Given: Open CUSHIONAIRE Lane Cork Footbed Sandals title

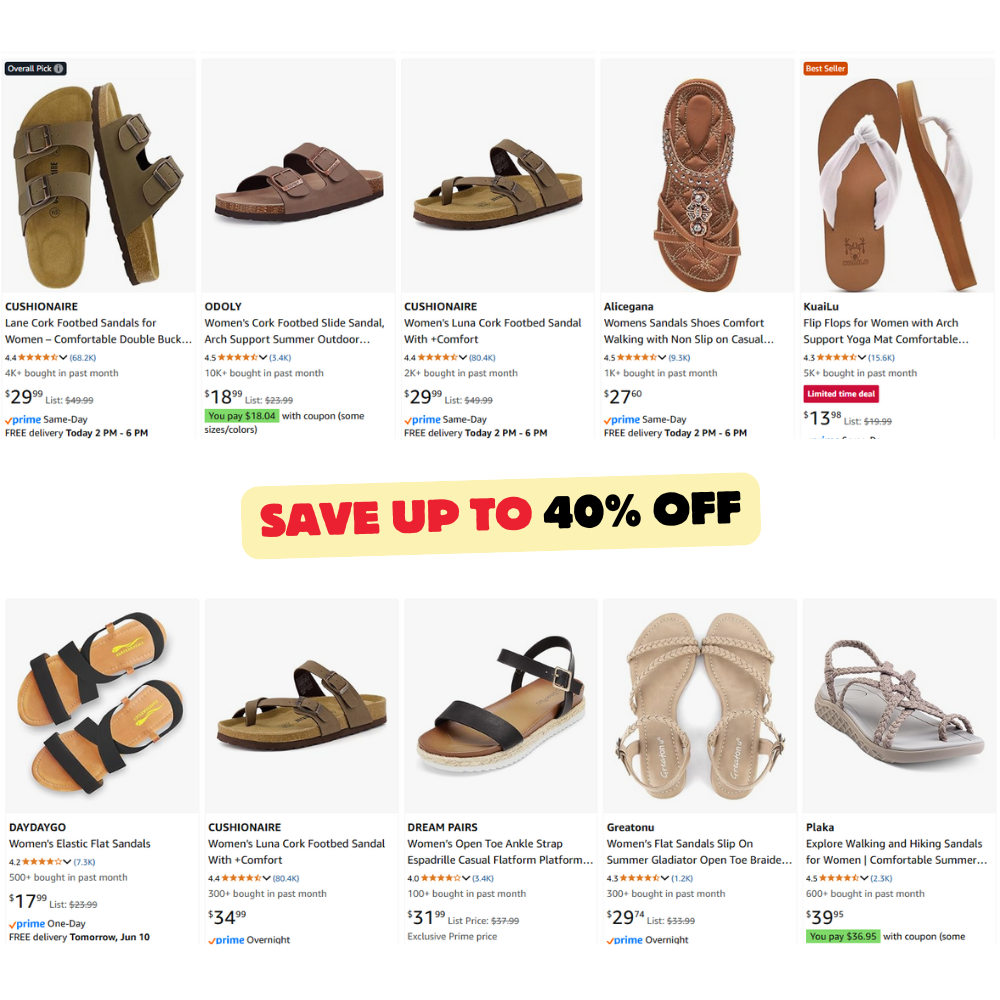Looking at the screenshot, I should tap(98, 331).
